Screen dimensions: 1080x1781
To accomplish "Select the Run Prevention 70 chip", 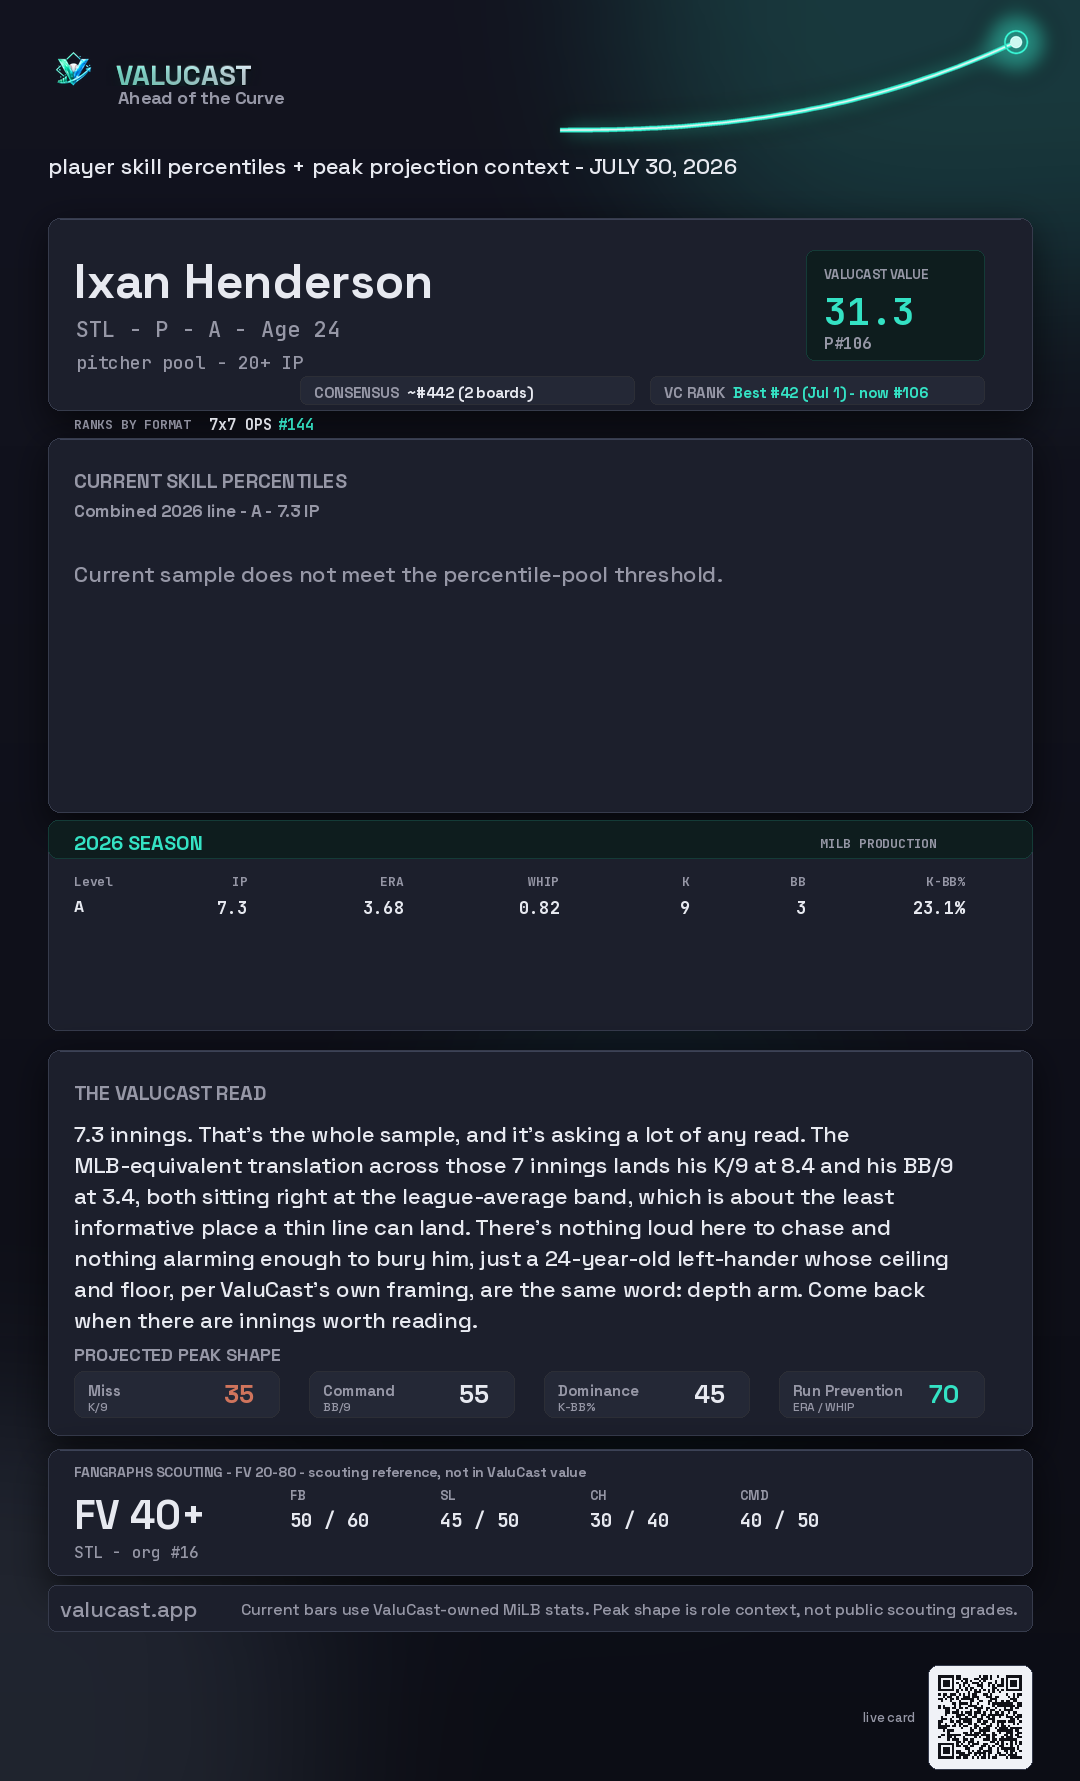I will click(x=882, y=1394).
